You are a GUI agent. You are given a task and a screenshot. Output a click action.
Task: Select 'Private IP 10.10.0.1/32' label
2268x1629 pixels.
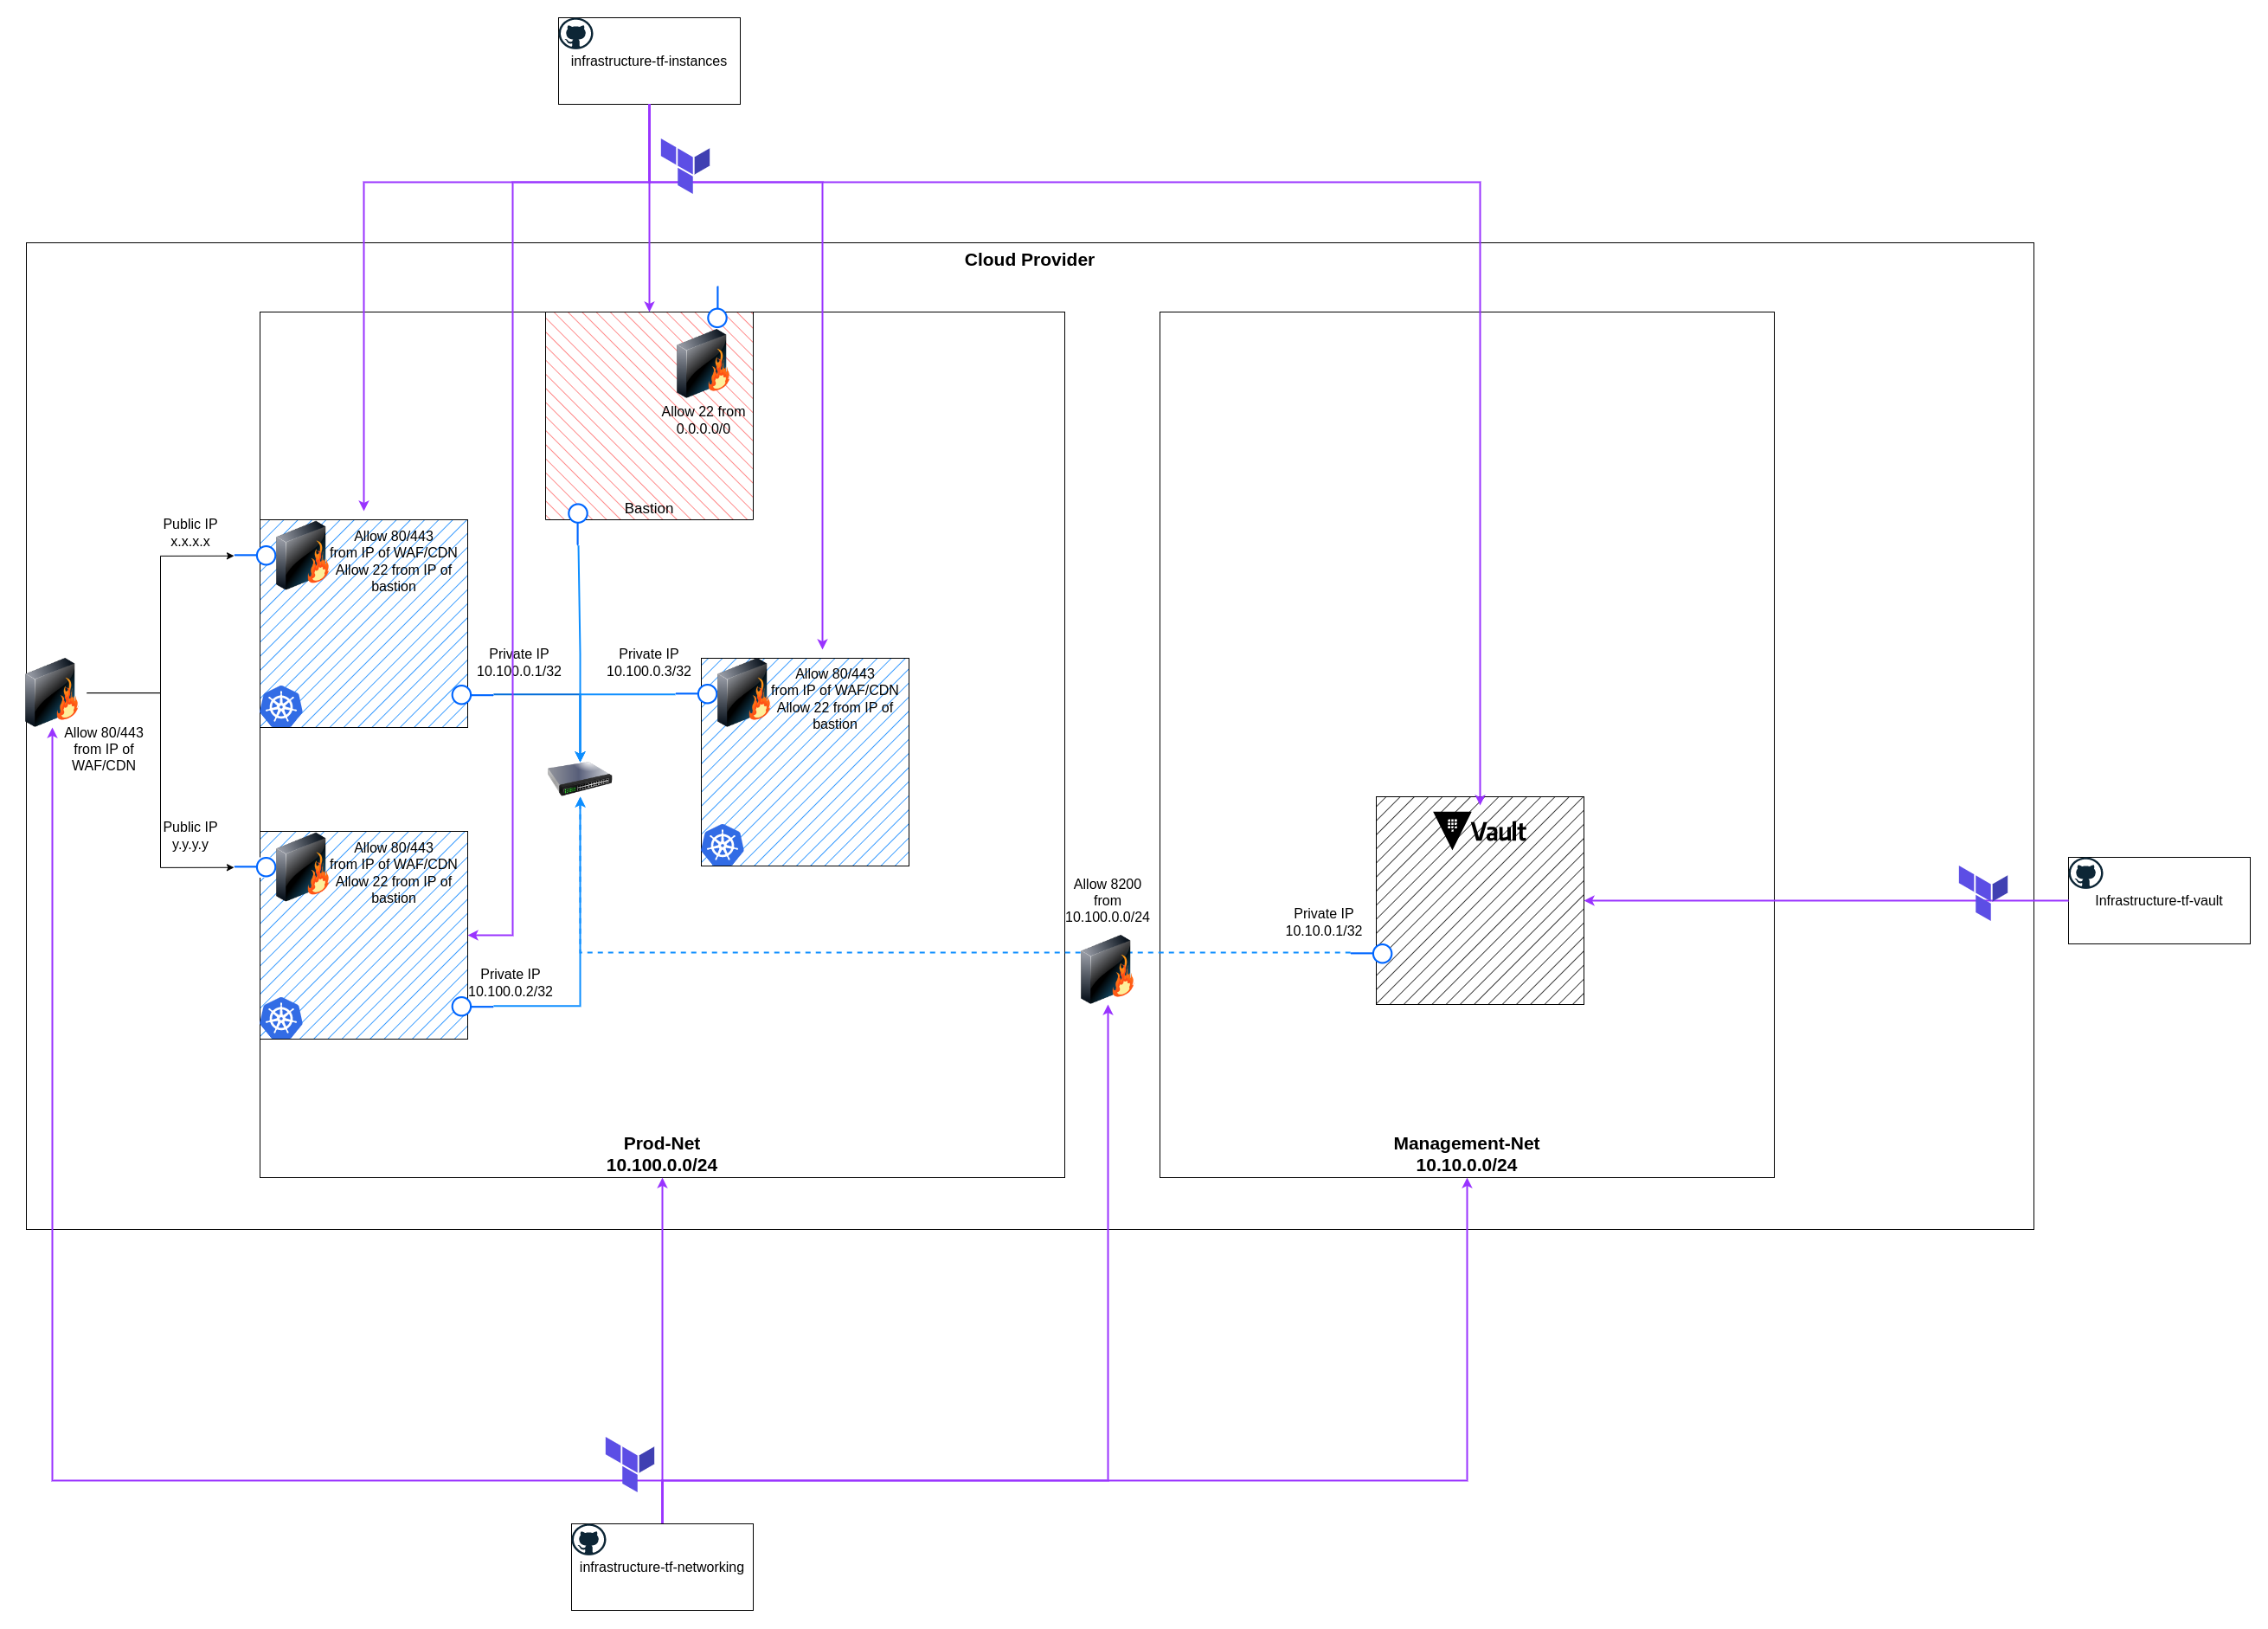click(1323, 922)
